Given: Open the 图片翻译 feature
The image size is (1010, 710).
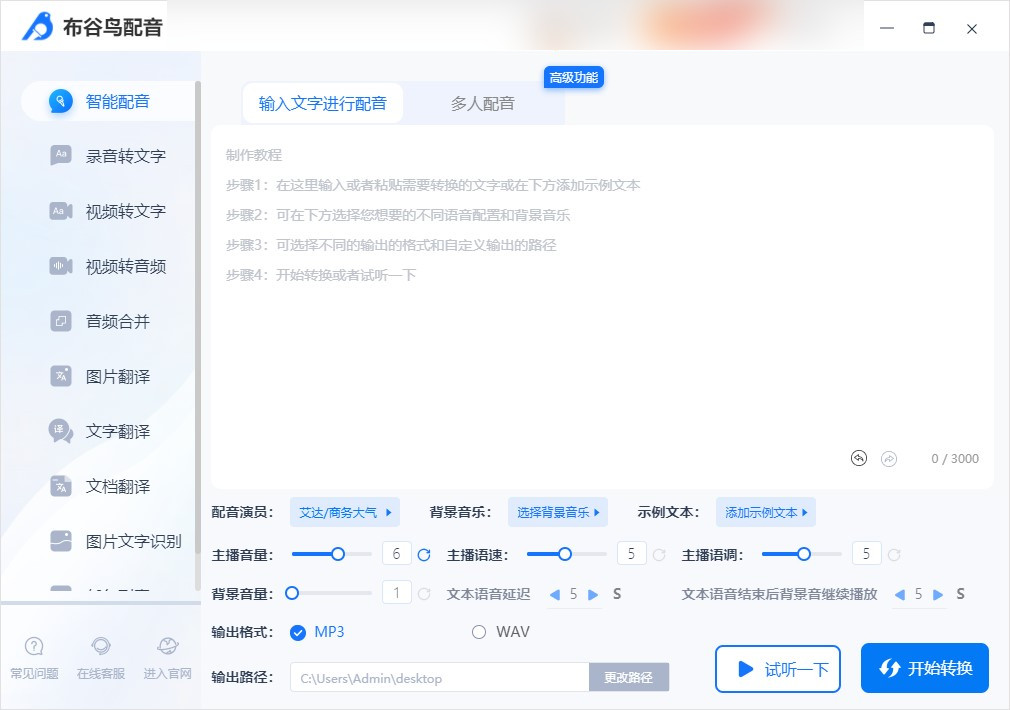Looking at the screenshot, I should pyautogui.click(x=120, y=376).
